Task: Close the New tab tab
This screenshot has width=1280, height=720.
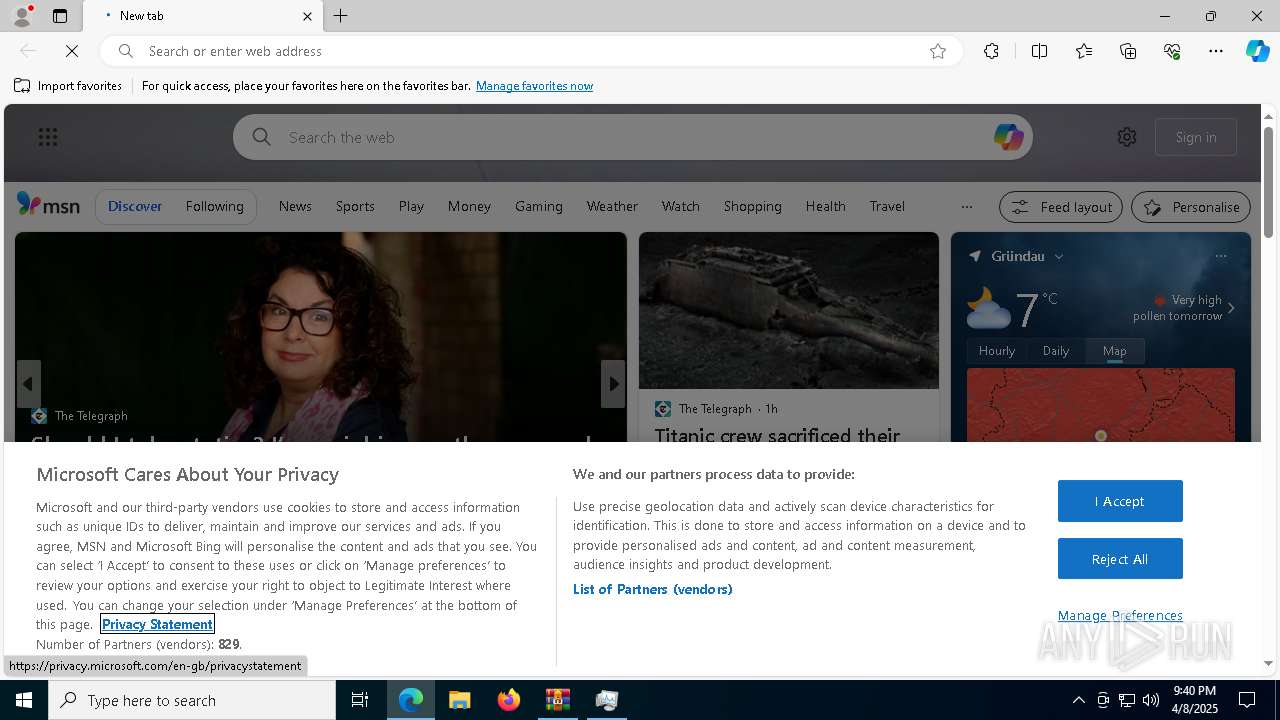Action: 307,16
